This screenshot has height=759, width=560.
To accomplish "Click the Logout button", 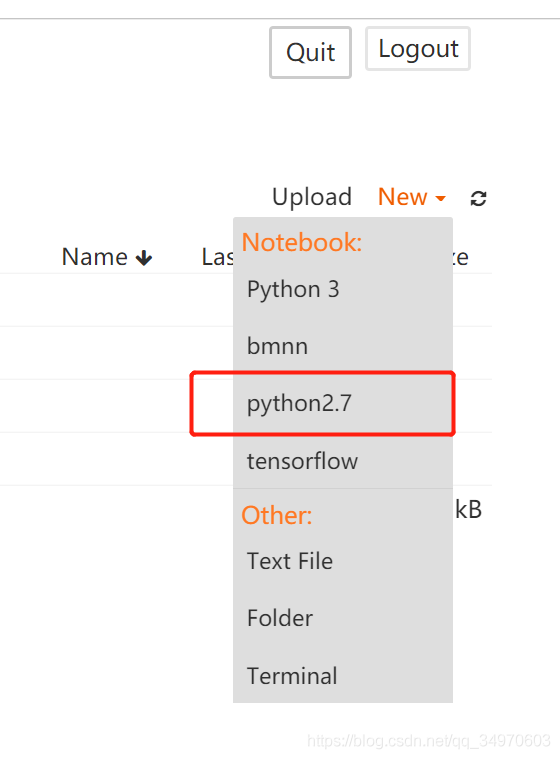I will [x=418, y=48].
